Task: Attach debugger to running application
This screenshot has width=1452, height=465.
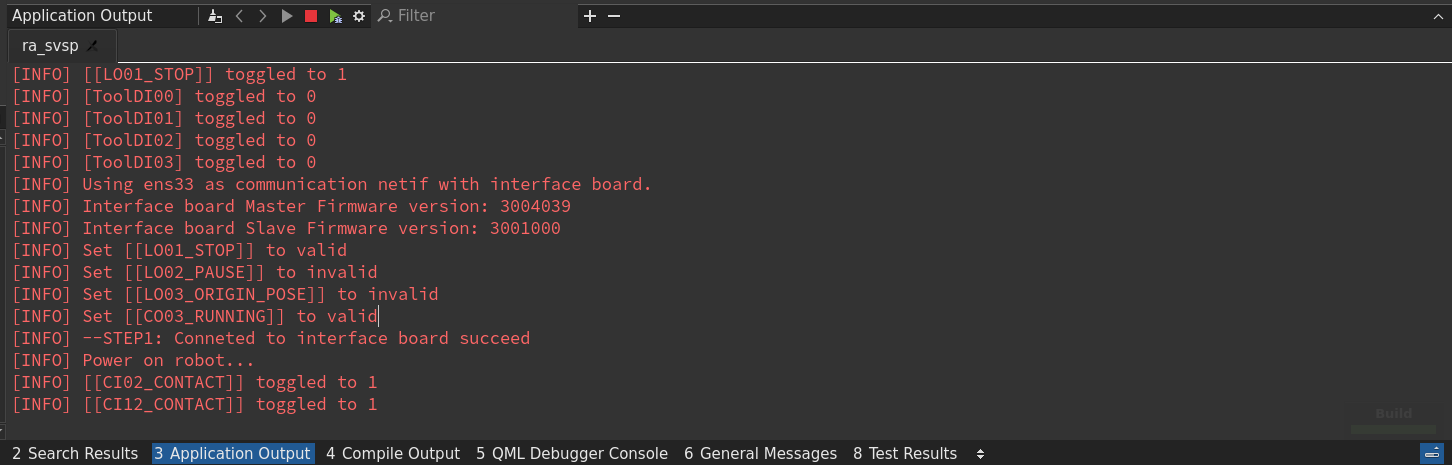Action: (x=335, y=16)
